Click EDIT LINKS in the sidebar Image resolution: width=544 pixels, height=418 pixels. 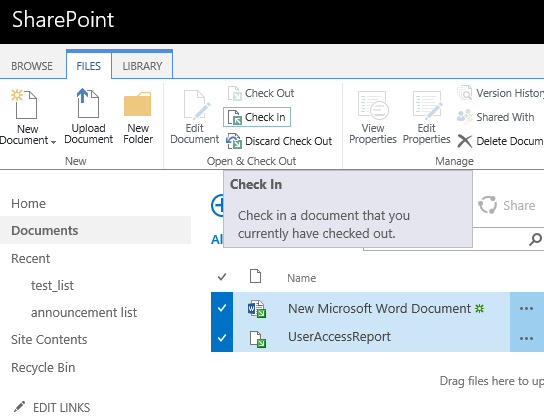(x=61, y=408)
